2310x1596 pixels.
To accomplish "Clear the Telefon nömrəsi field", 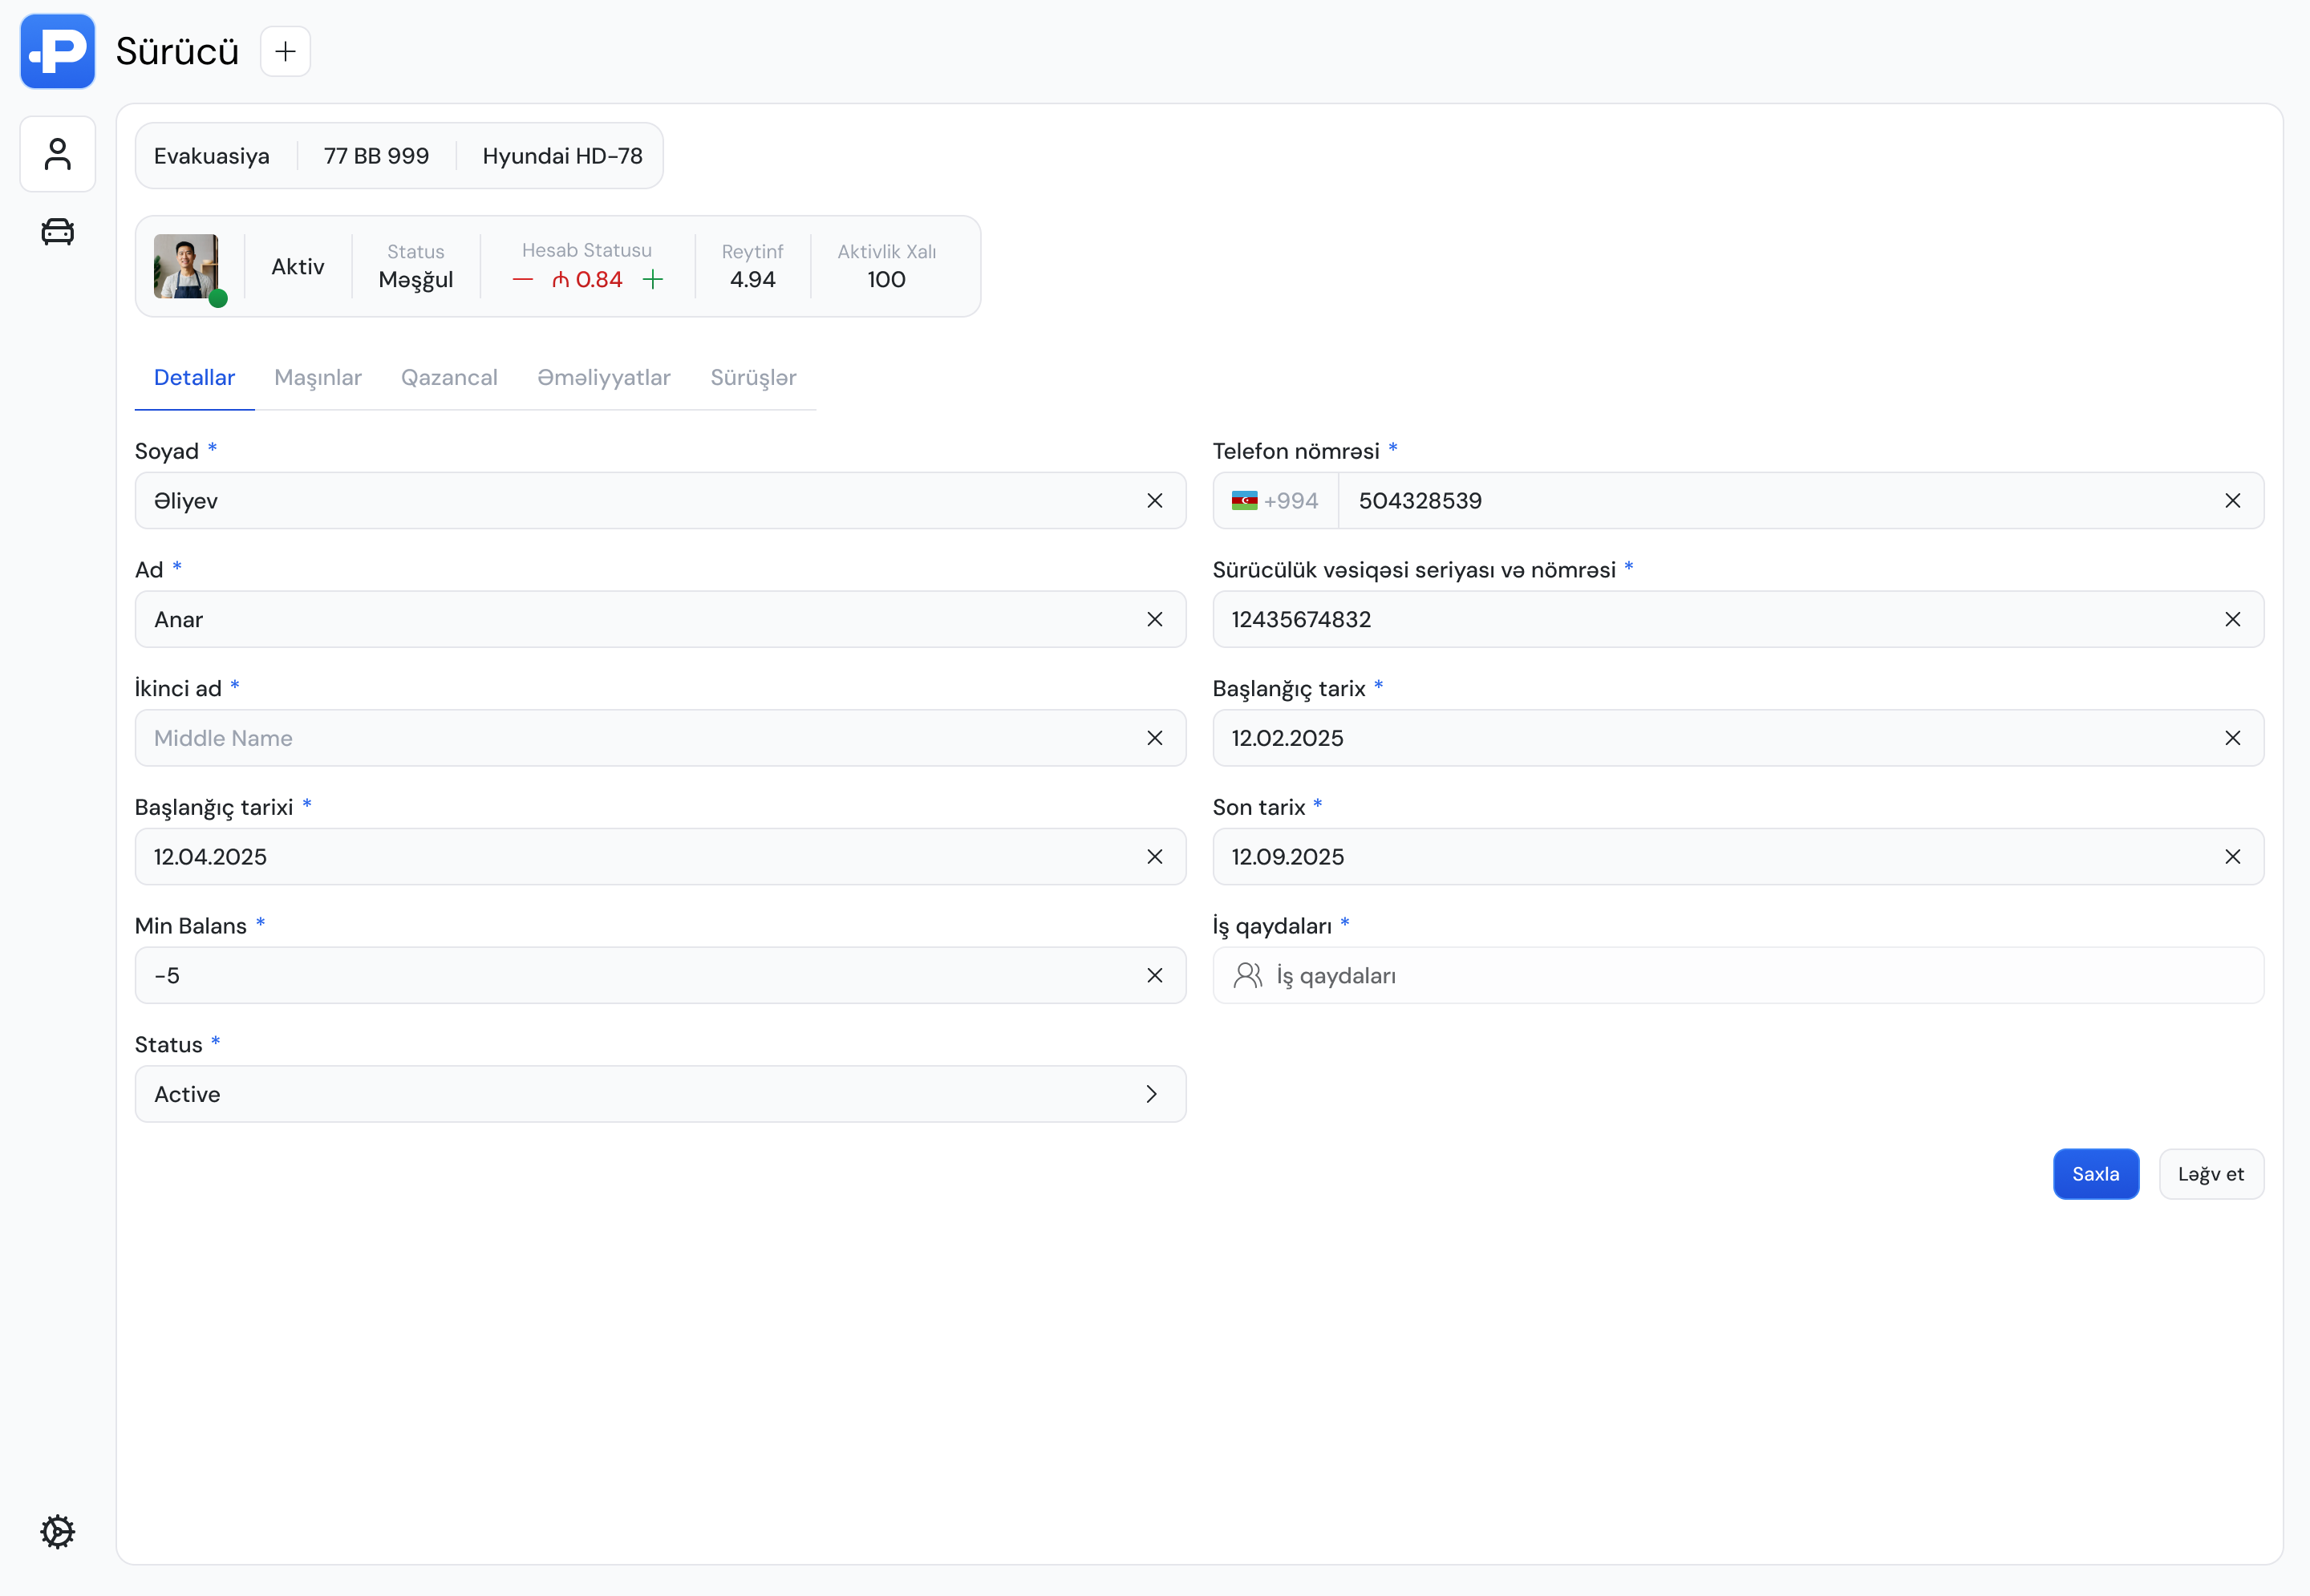I will [2232, 501].
